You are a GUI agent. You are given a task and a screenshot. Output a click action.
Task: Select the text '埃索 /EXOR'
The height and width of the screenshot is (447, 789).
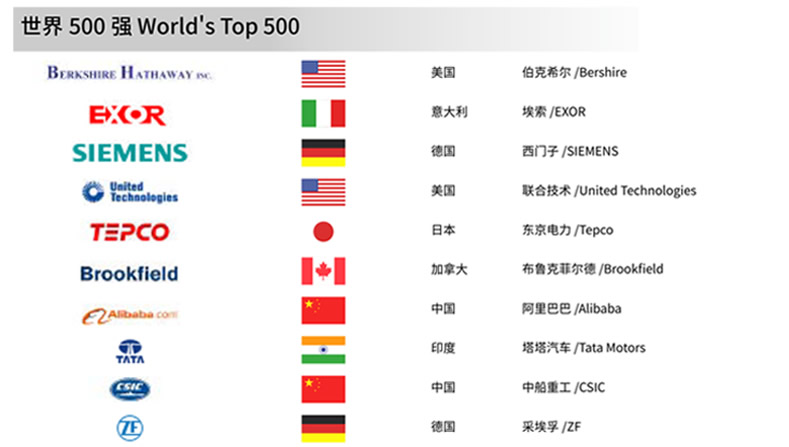click(554, 112)
